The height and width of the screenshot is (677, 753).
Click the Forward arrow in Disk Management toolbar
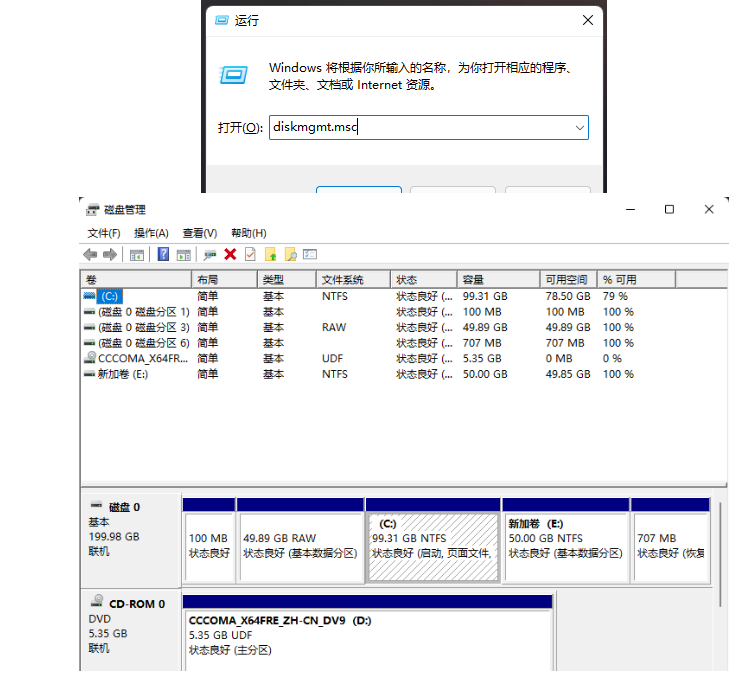110,254
